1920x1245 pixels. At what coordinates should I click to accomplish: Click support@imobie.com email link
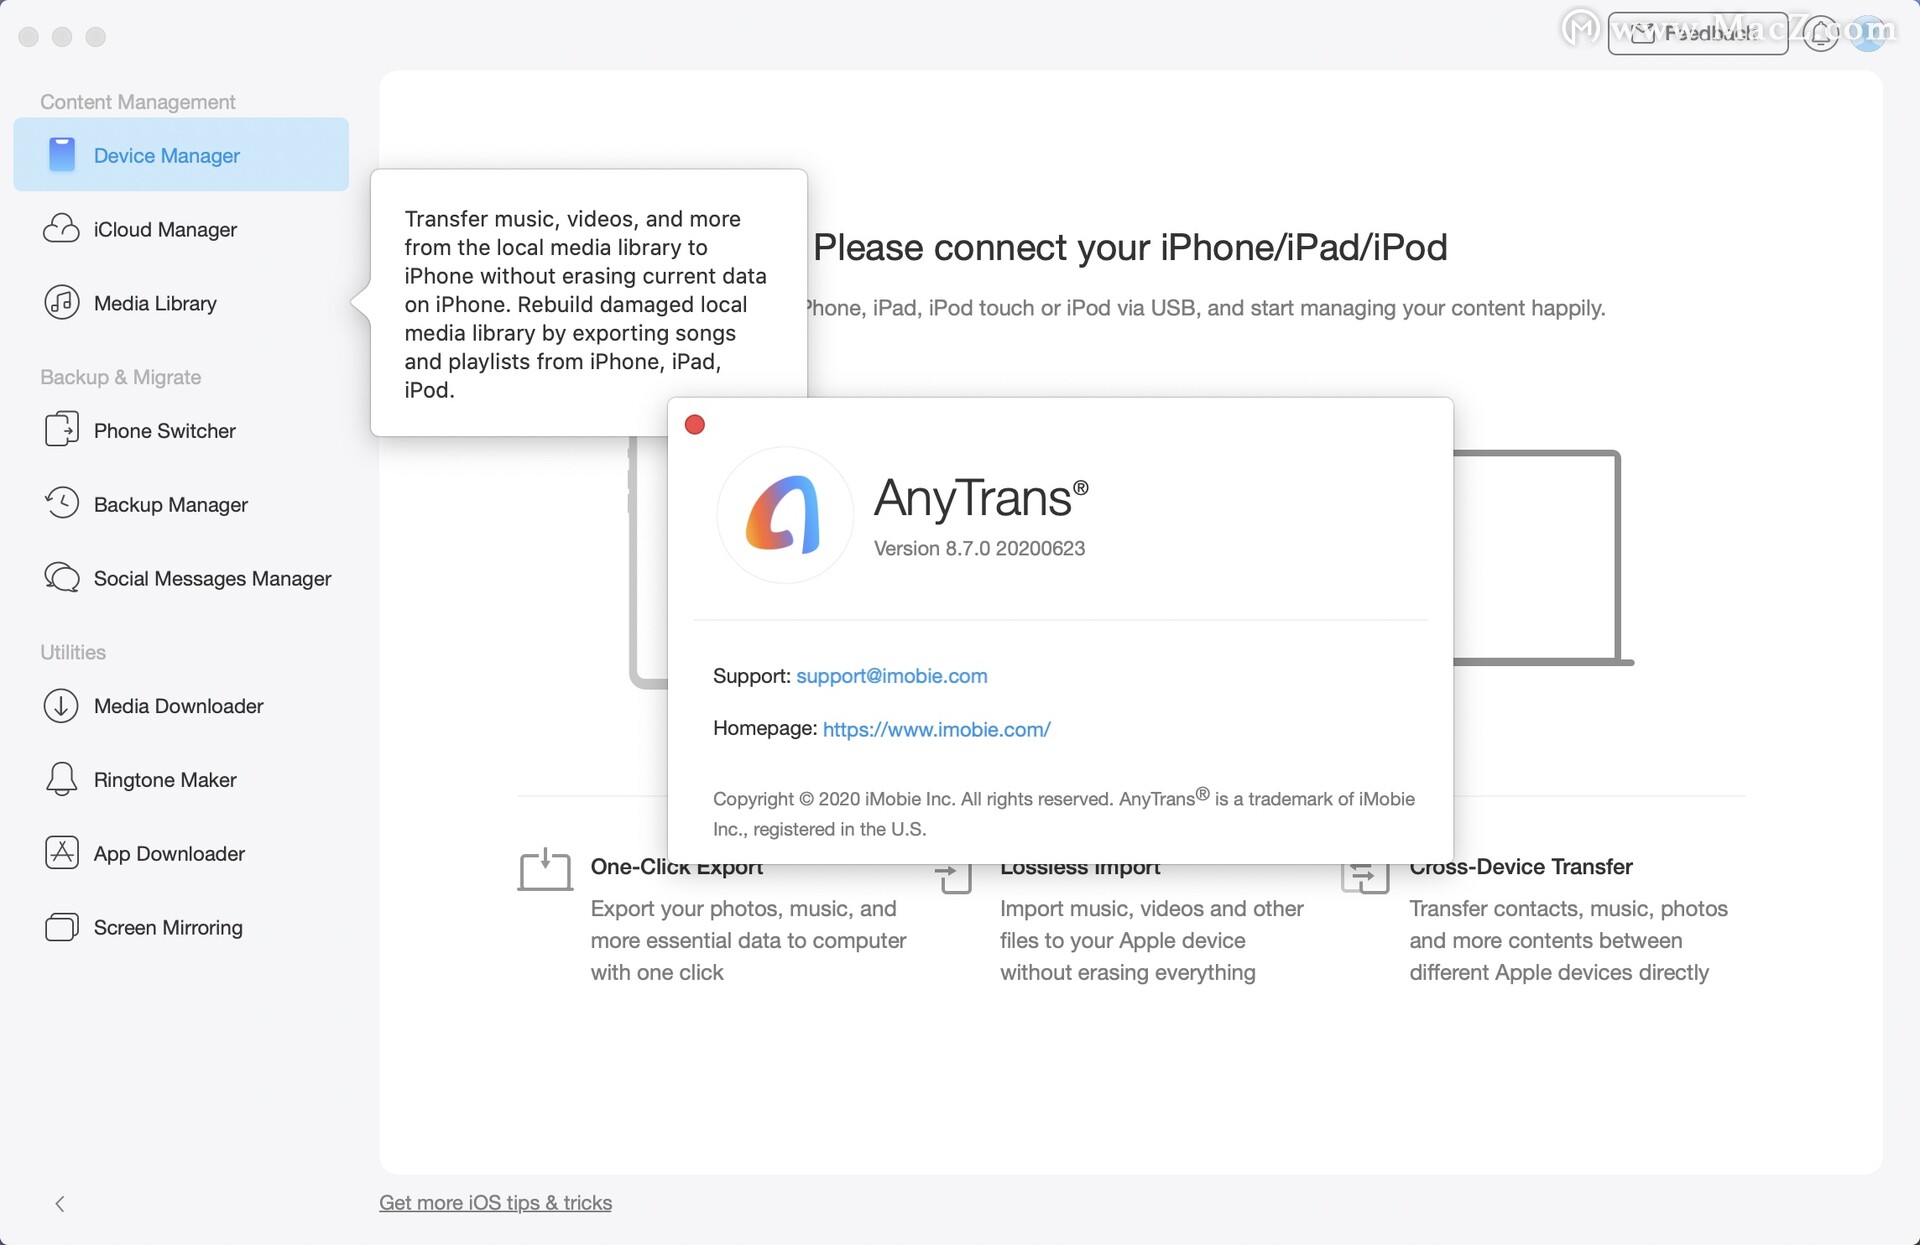coord(891,674)
